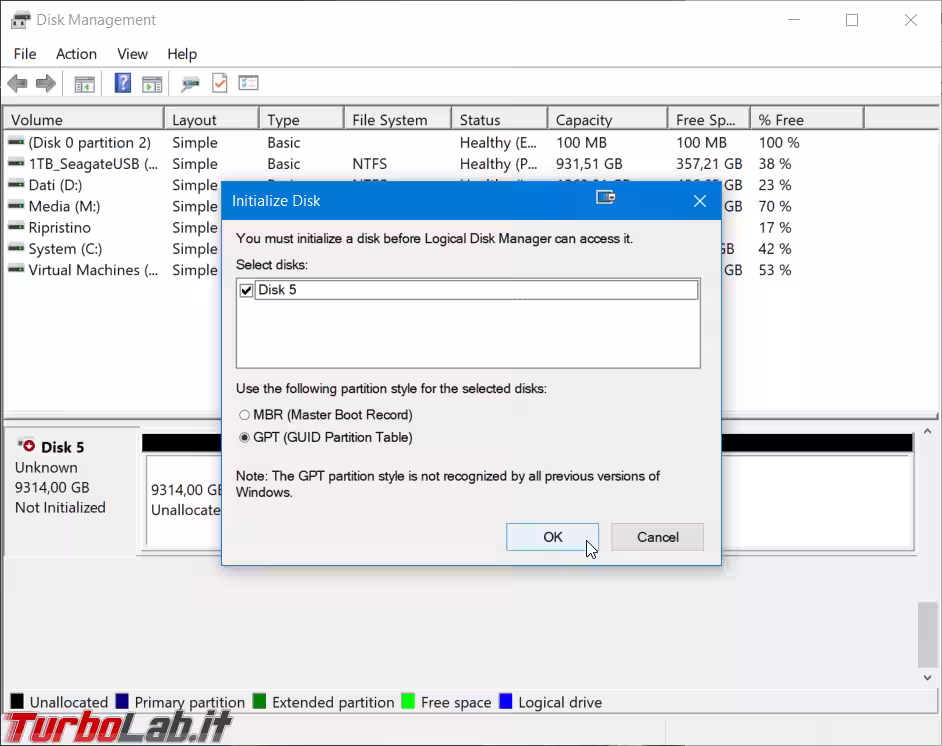This screenshot has width=942, height=746.
Task: Close the Initialize Disk dialog with X
Action: [x=700, y=201]
